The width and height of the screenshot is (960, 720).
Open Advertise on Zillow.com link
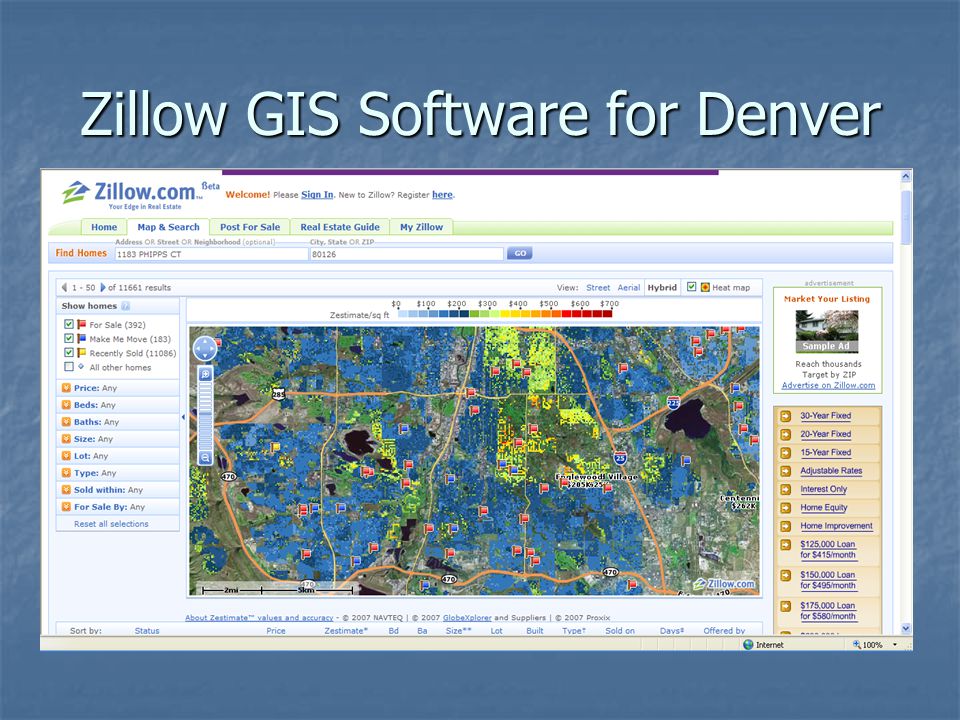(x=828, y=386)
